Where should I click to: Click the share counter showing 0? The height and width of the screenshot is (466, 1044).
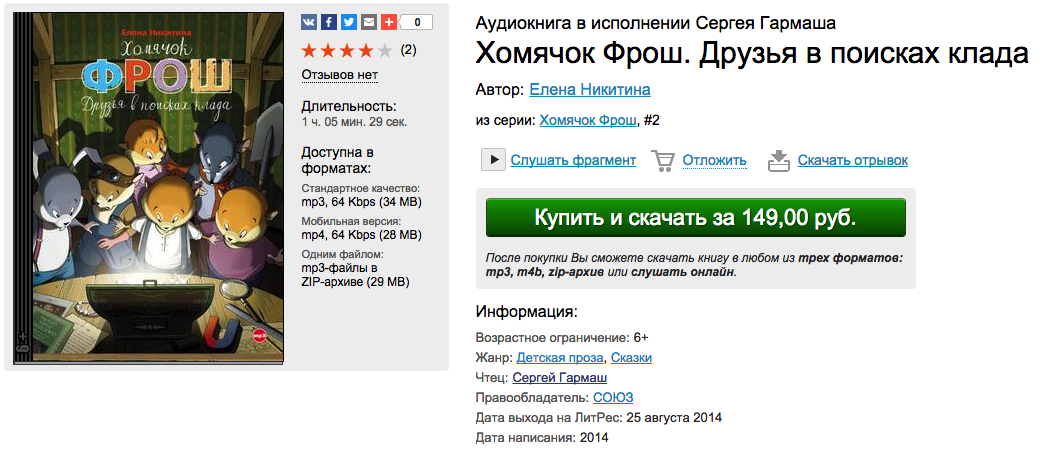tap(417, 22)
